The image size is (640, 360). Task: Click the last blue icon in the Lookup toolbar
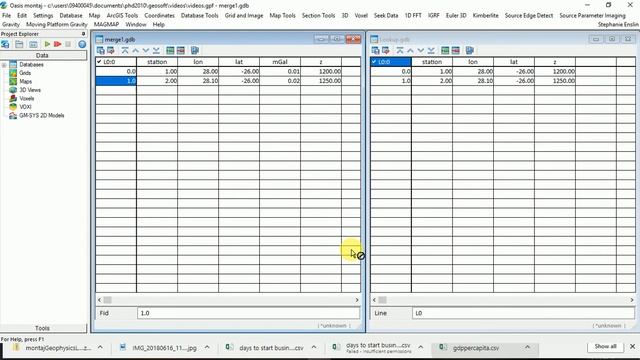point(470,50)
